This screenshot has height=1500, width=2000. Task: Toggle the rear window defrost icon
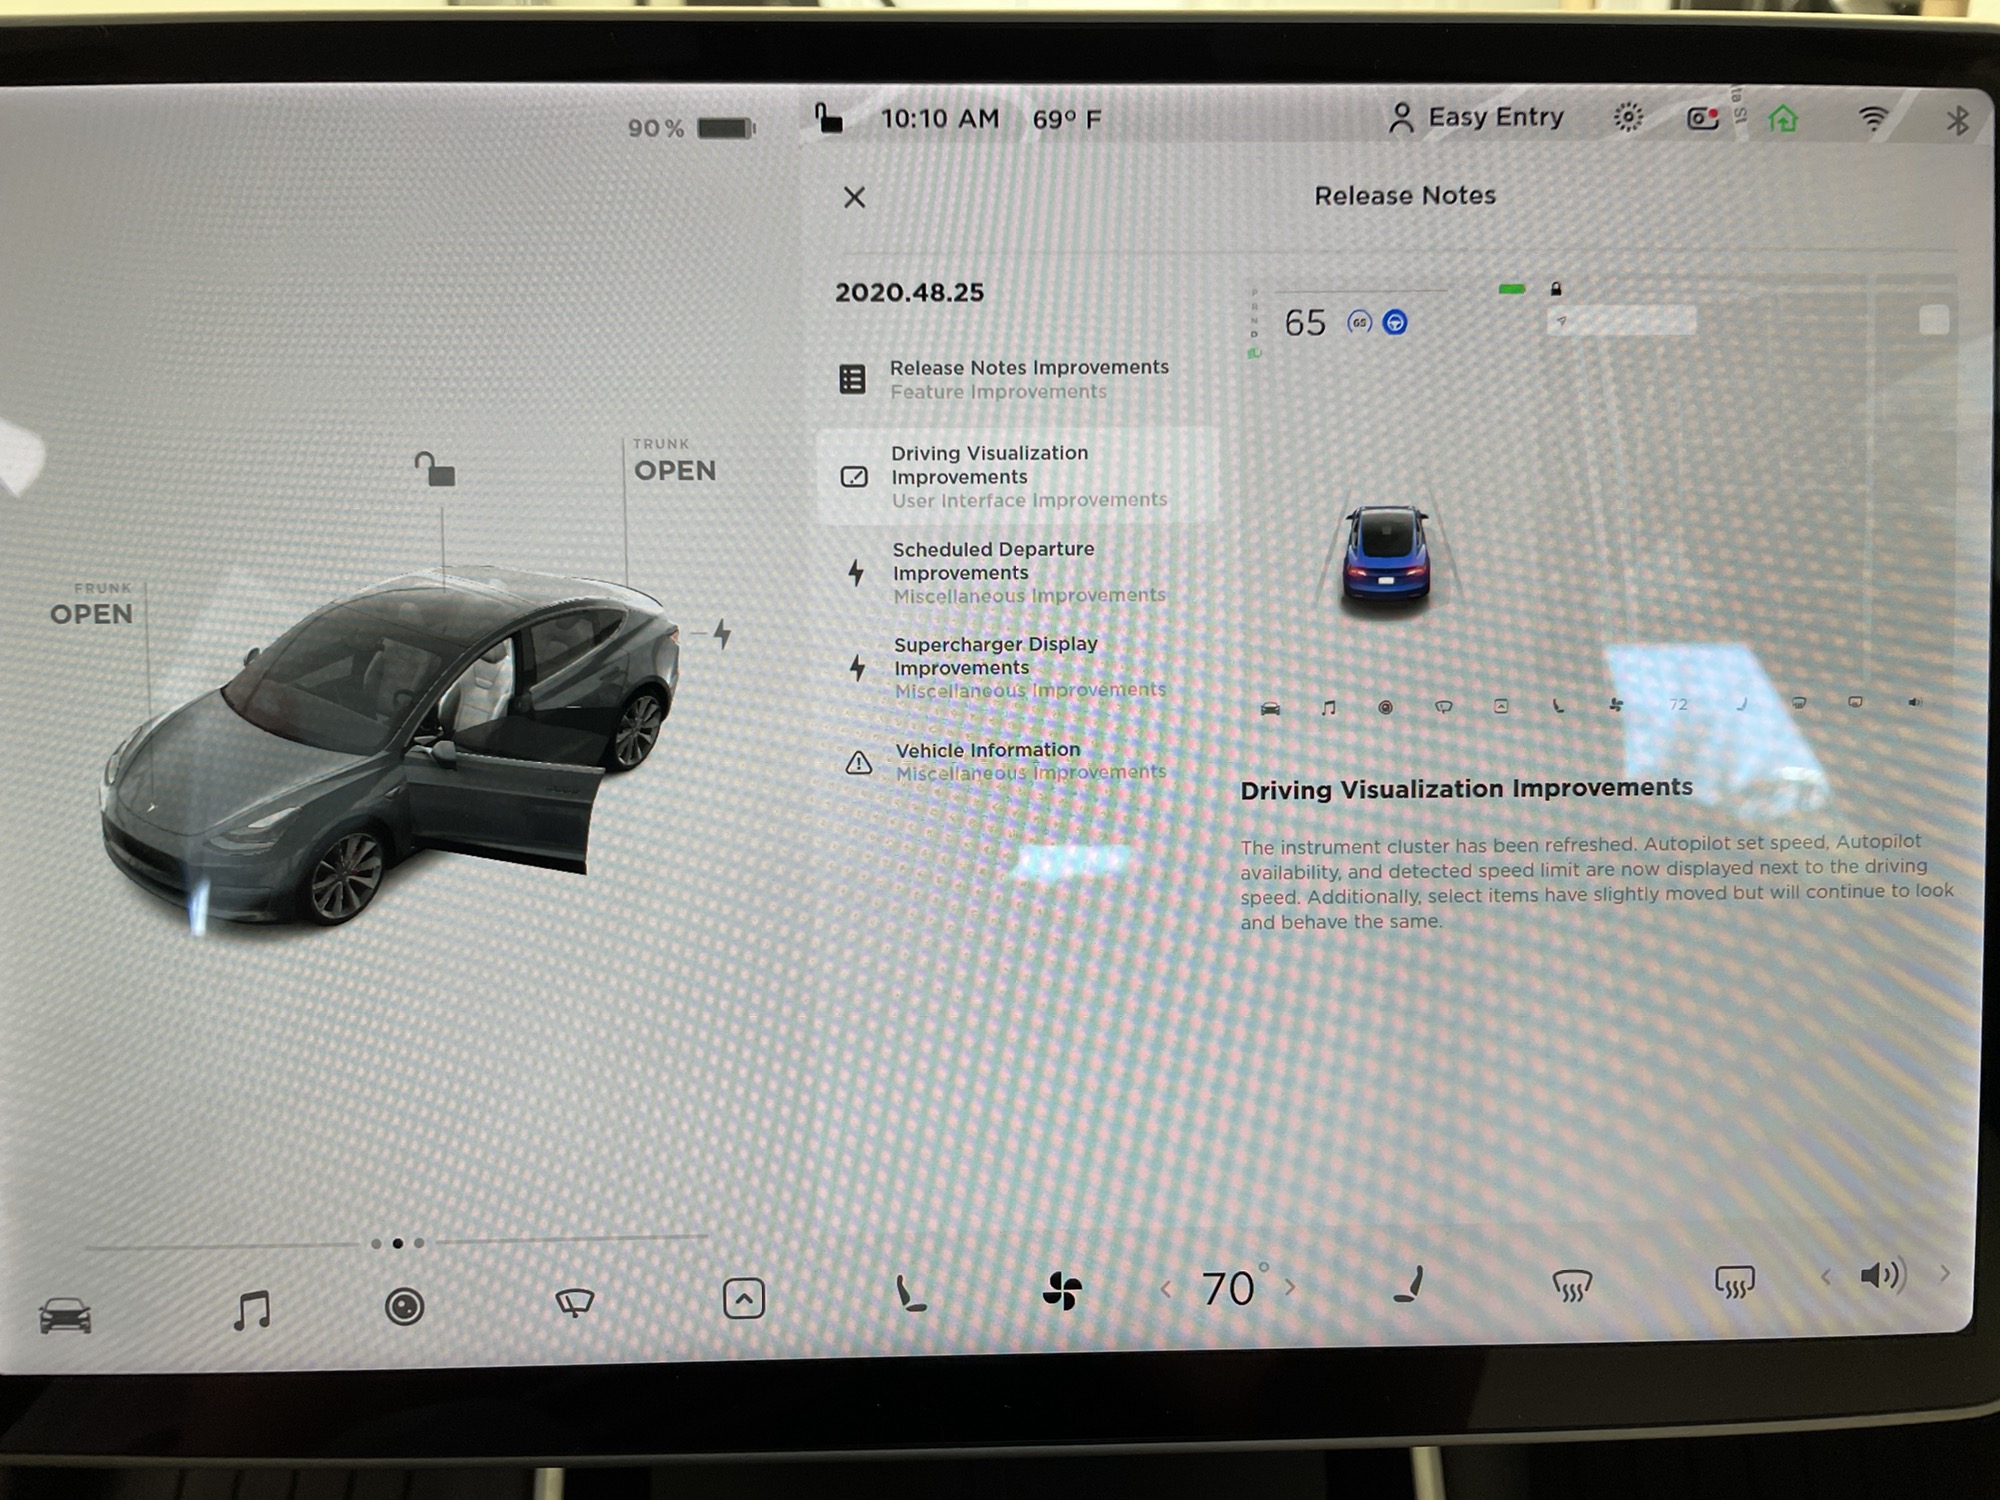click(1734, 1281)
